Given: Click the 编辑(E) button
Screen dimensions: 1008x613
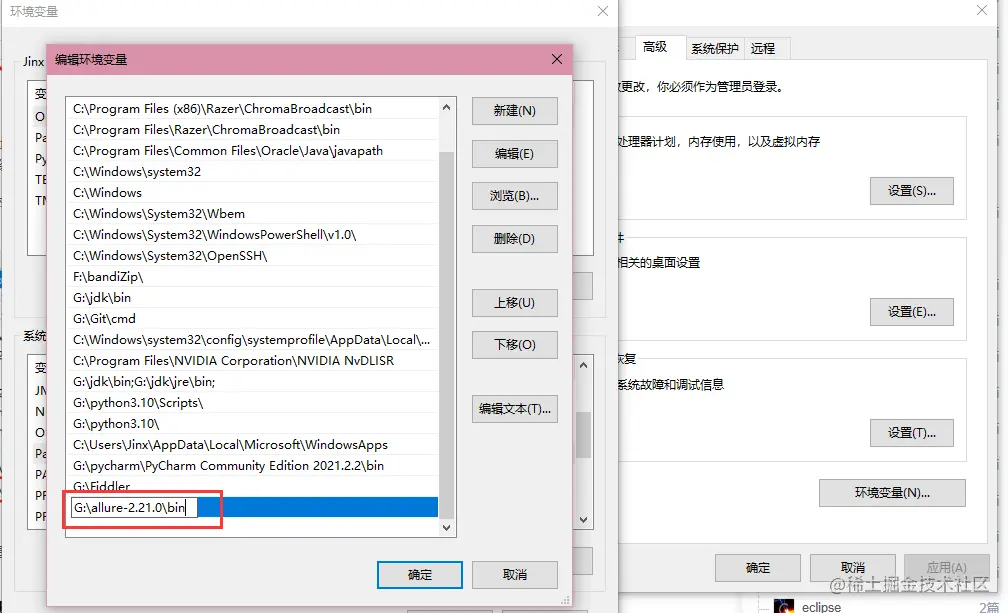Looking at the screenshot, I should click(514, 154).
